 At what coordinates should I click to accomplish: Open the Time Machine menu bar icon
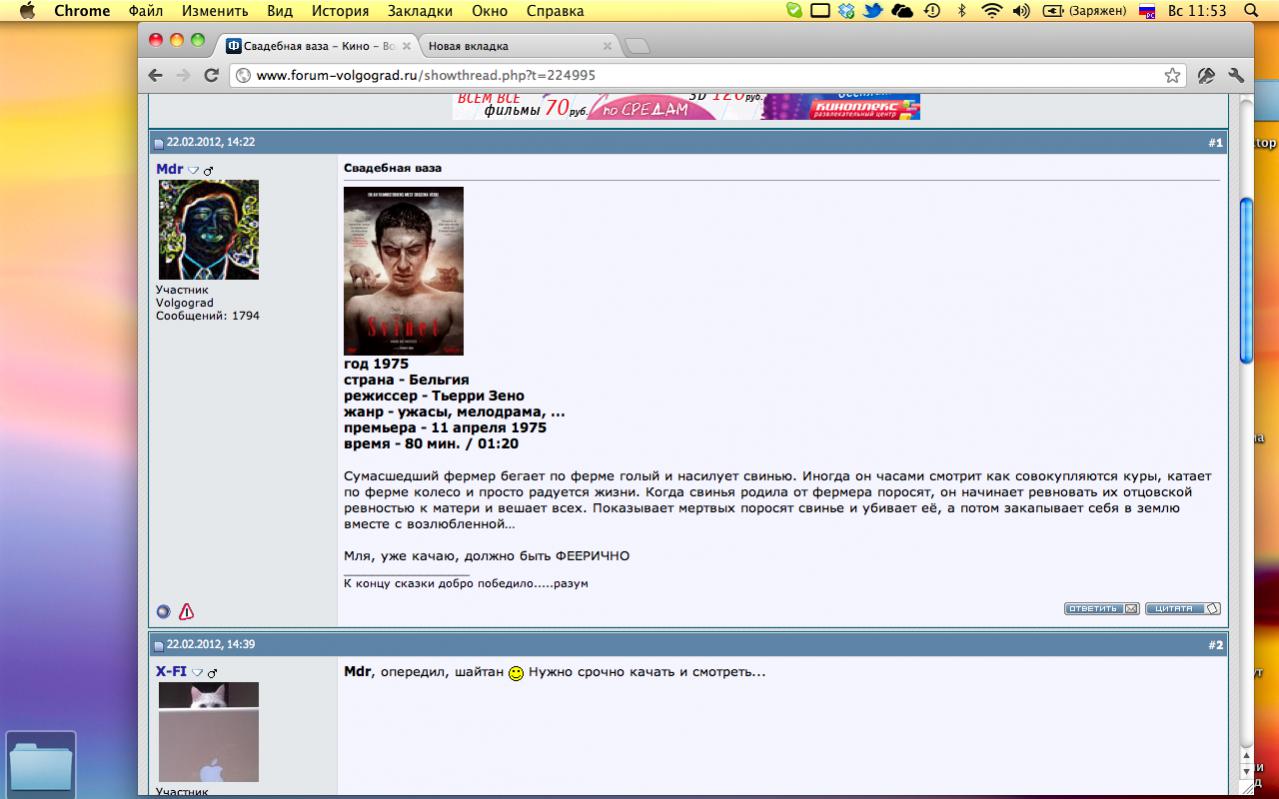[x=932, y=11]
